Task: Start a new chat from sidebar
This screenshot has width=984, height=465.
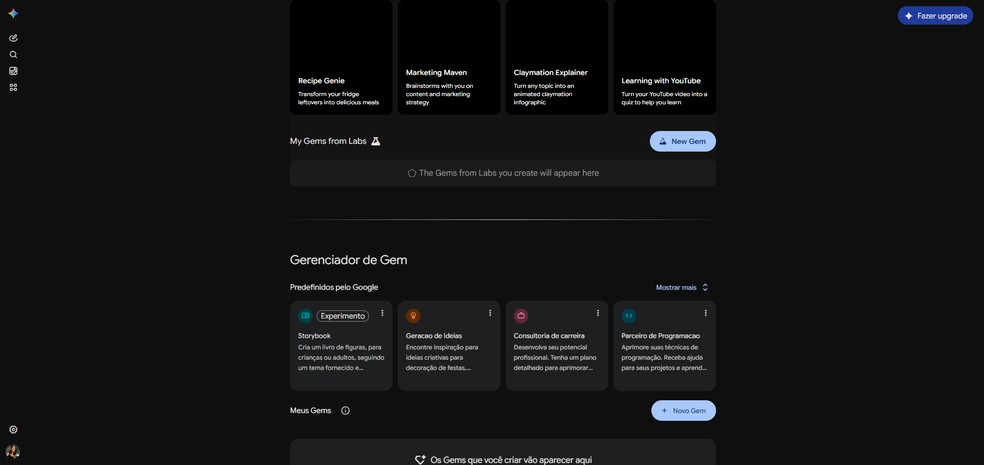Action: click(x=13, y=38)
